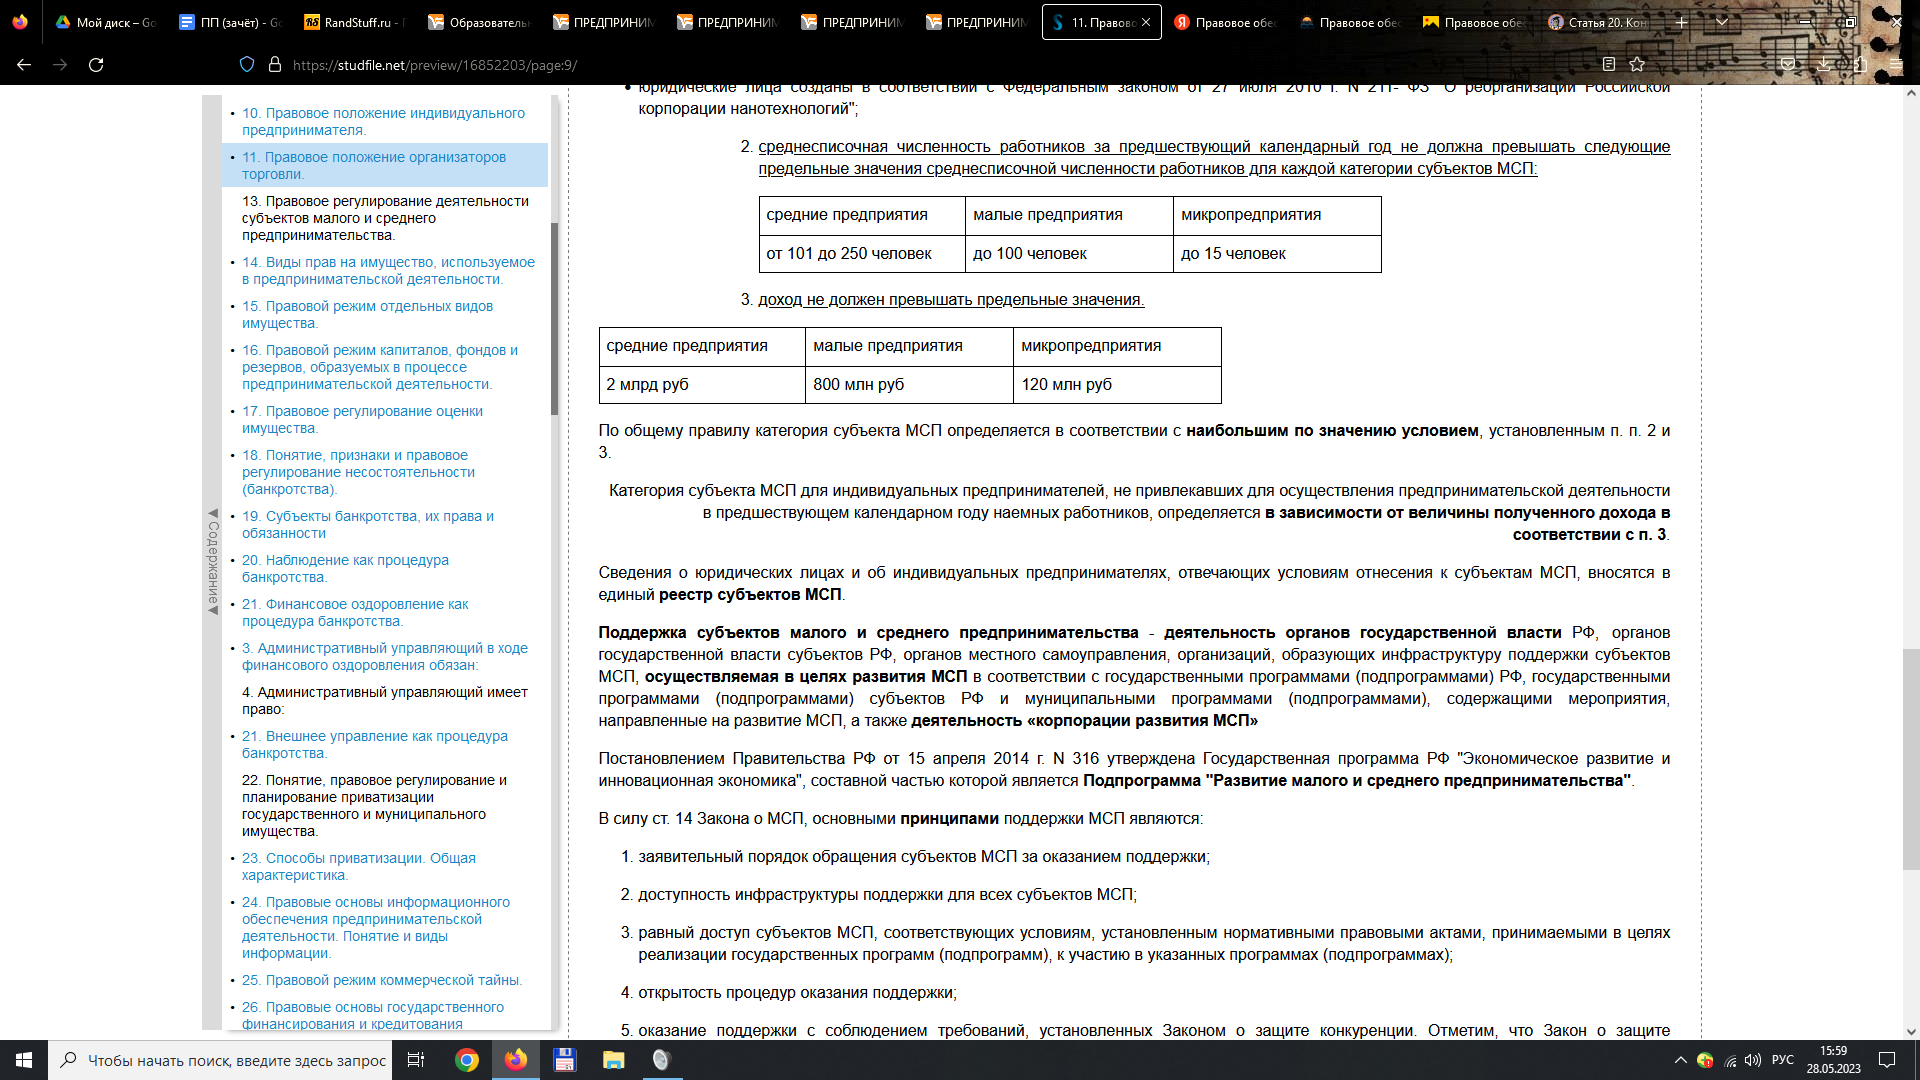Open '26. Правовые основы государственного финансирования' link
The width and height of the screenshot is (1920, 1080).
point(373,1015)
